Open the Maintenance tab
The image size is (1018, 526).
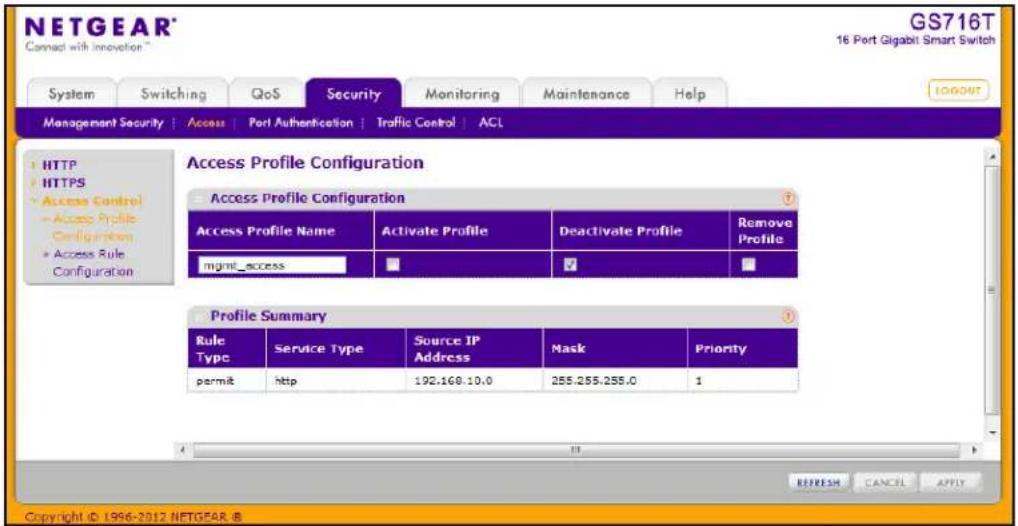[586, 94]
